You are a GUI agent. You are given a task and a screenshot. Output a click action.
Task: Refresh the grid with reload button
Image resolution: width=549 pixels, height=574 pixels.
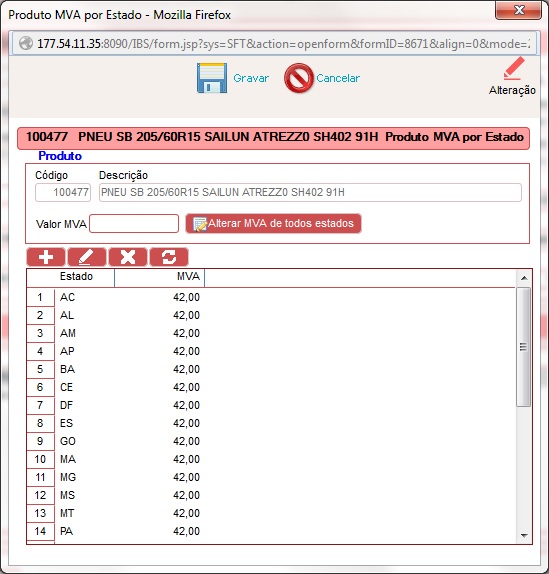point(169,257)
